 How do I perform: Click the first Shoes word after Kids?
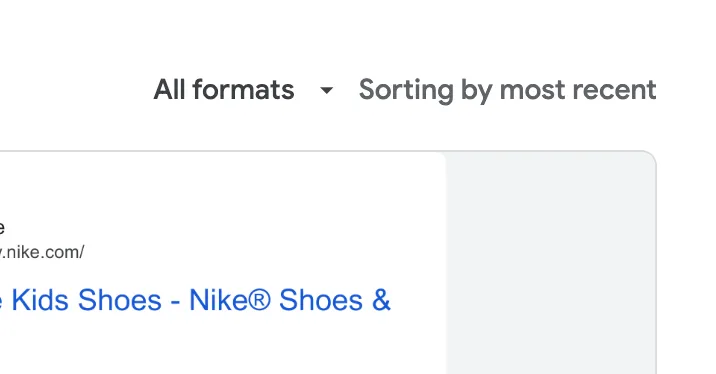[120, 300]
